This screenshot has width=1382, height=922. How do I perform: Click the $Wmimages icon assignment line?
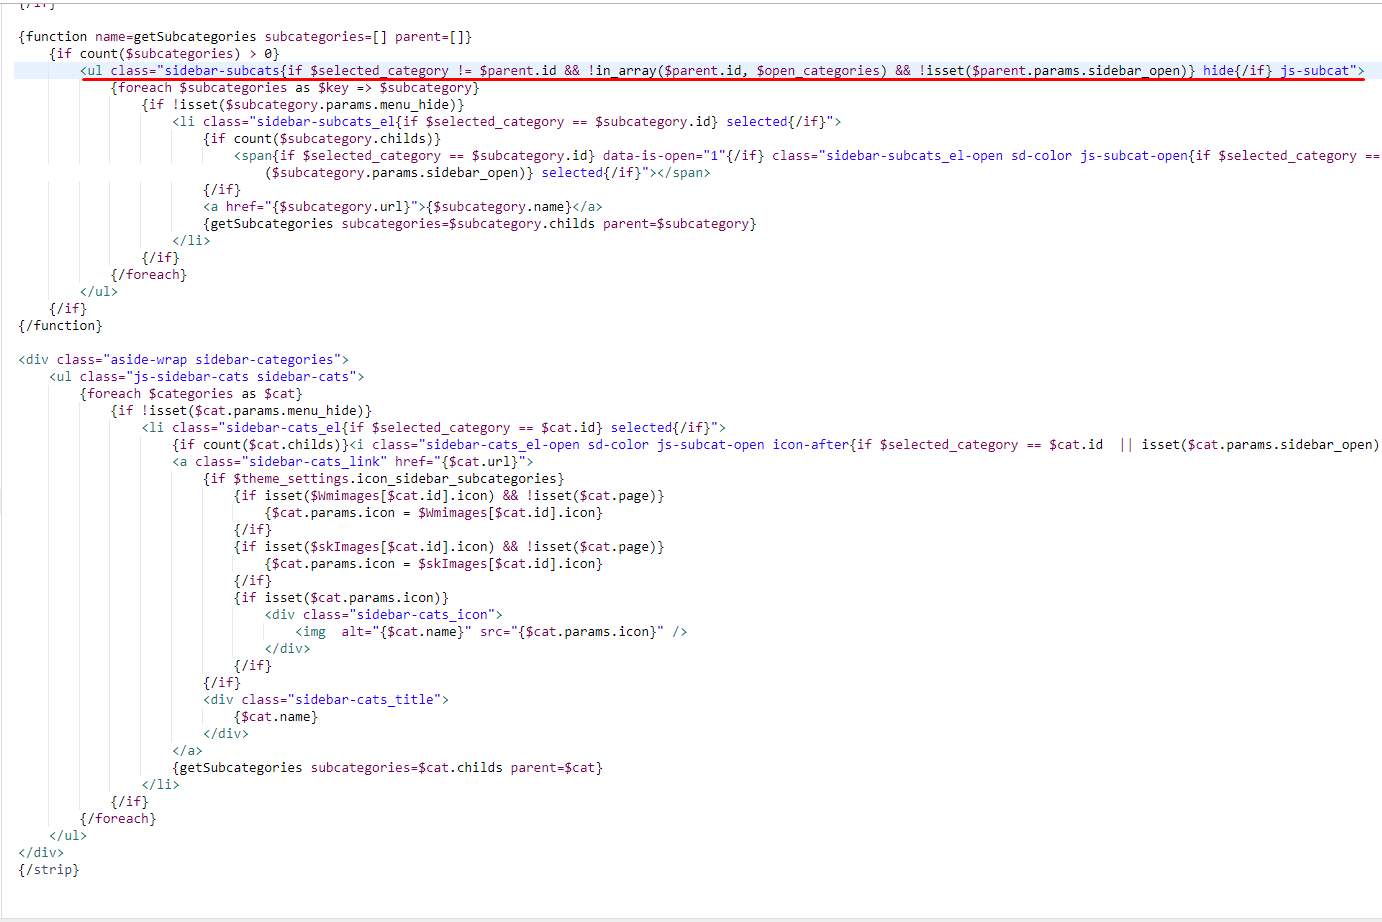(434, 513)
